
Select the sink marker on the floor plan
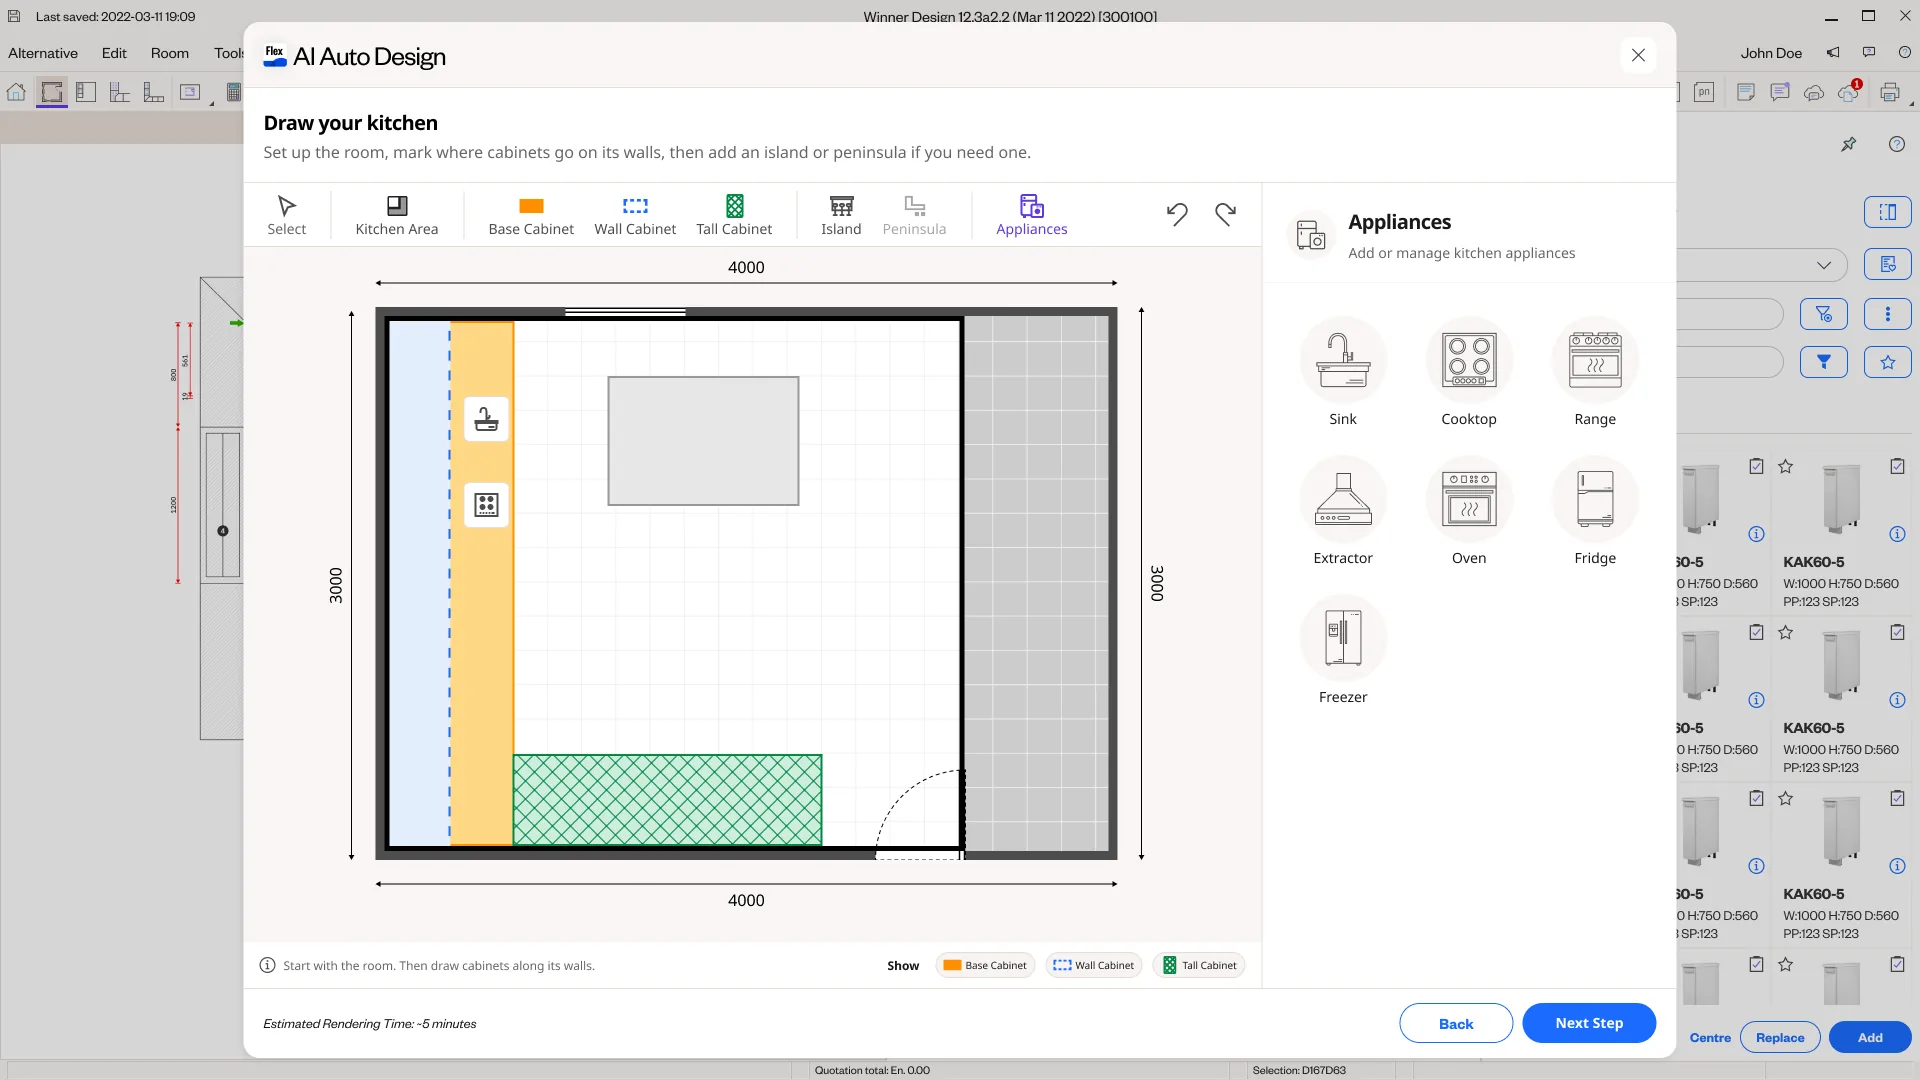(486, 419)
